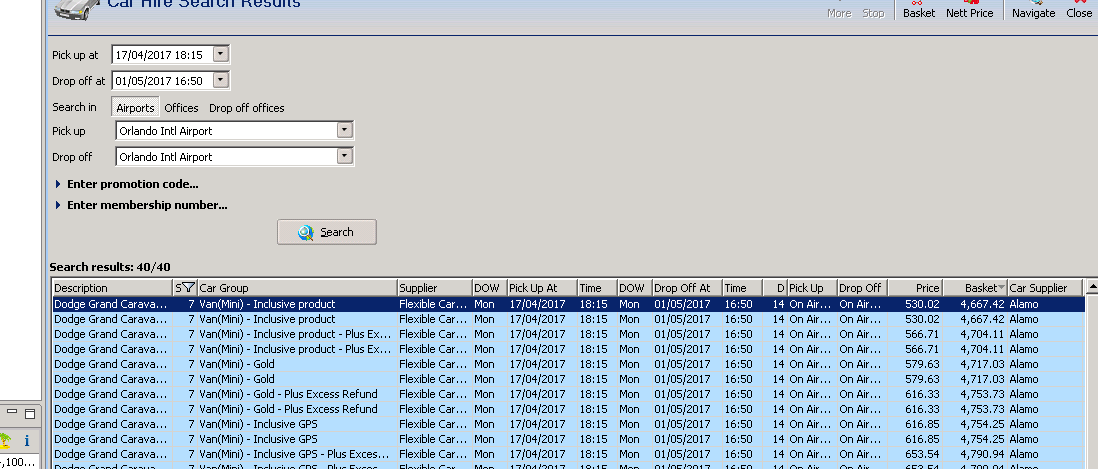Switch to the Offices search tab
1098x469 pixels.
181,108
